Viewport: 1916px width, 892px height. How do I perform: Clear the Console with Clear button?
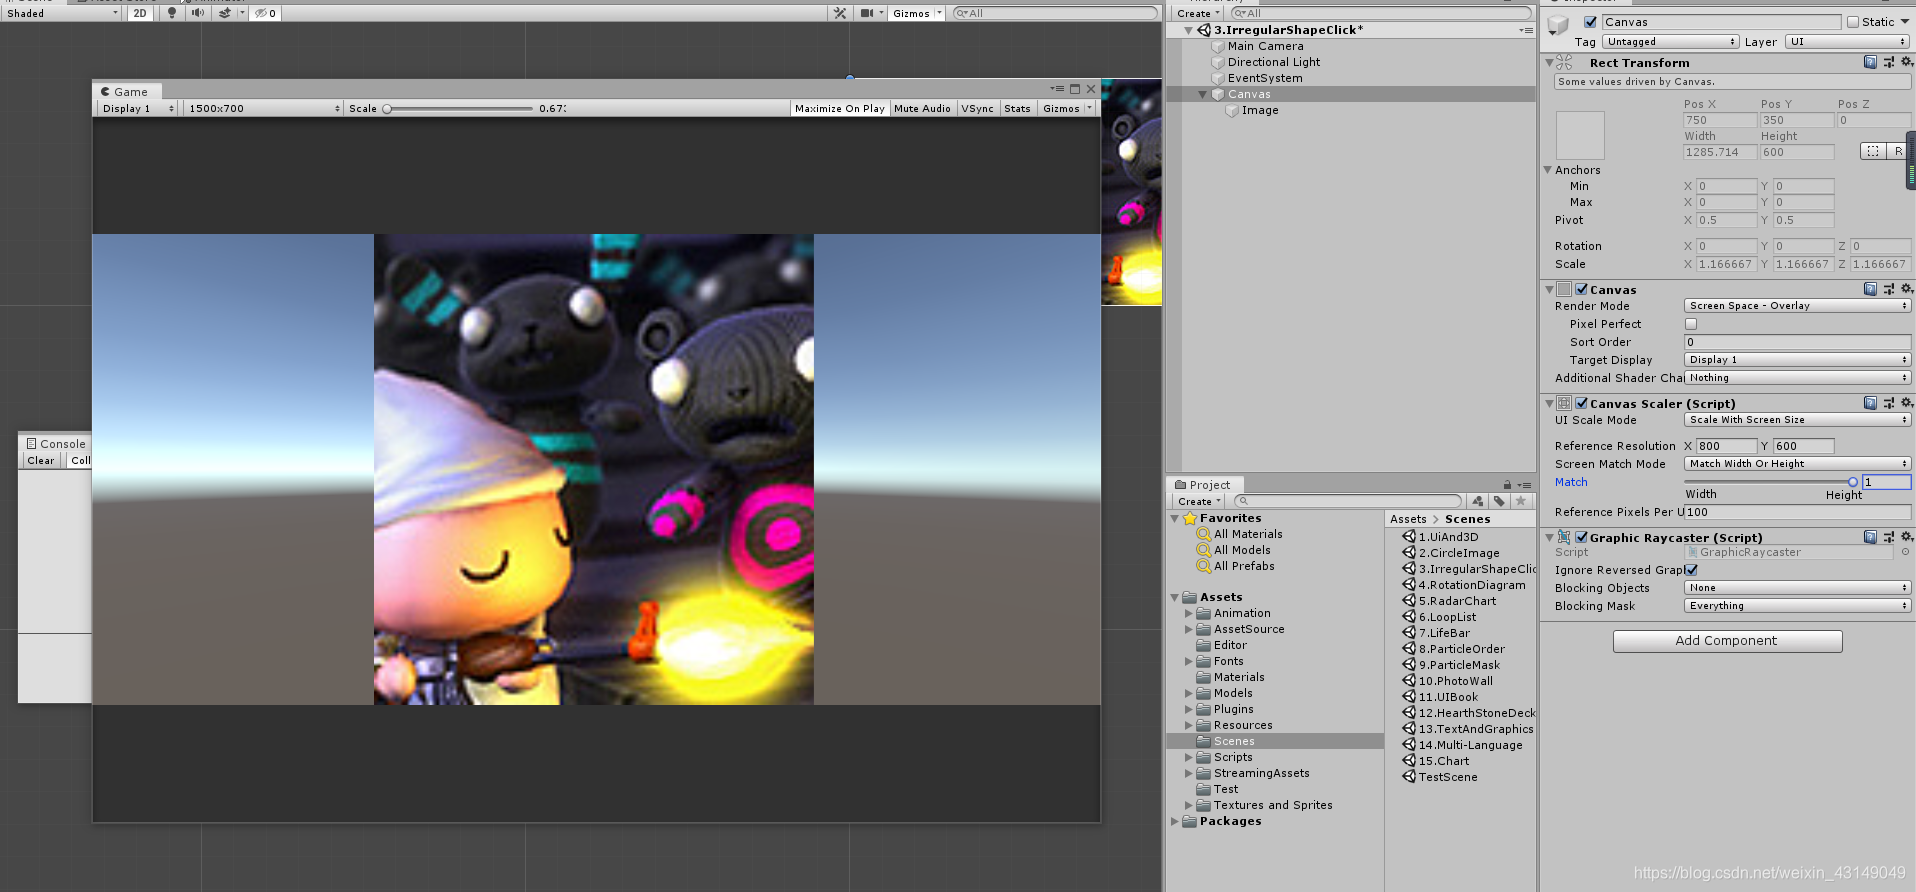[41, 461]
